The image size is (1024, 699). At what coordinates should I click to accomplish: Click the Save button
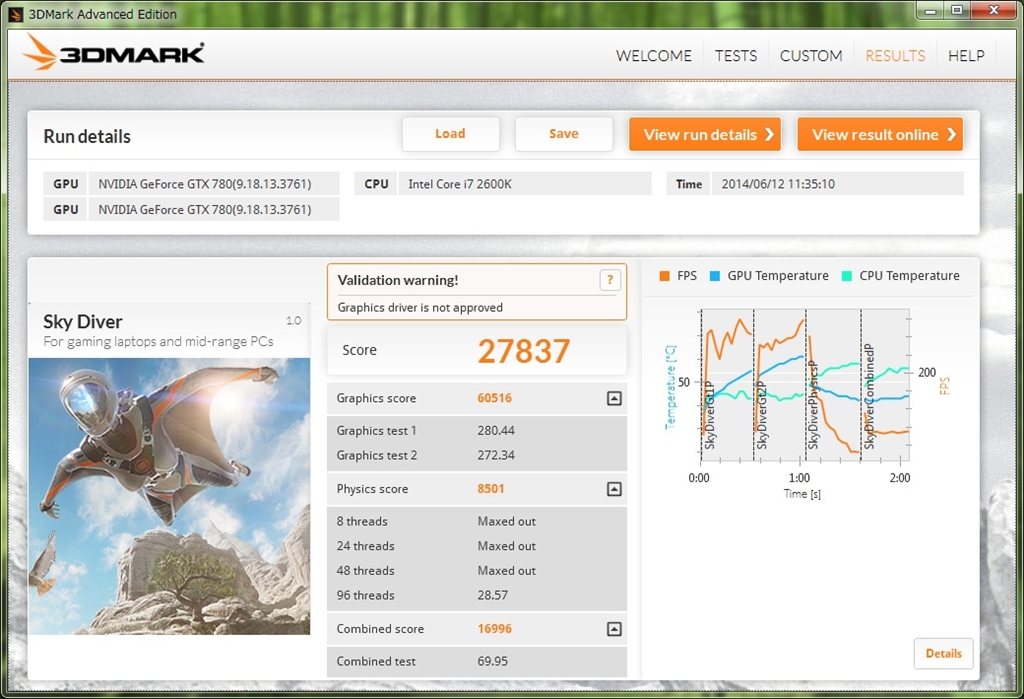[x=564, y=134]
